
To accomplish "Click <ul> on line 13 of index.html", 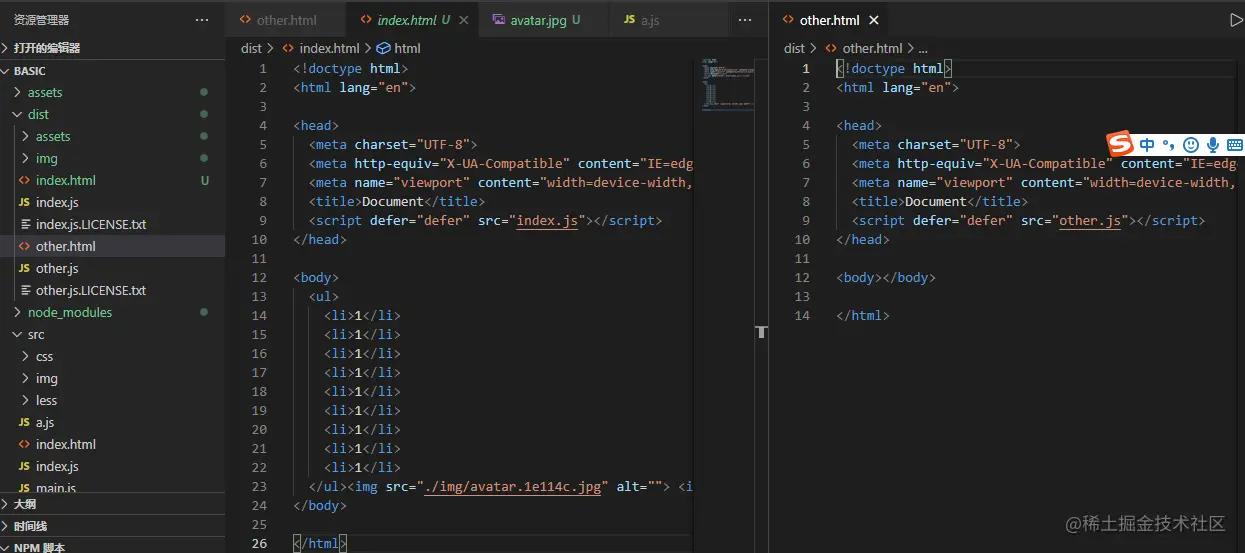I will click(x=324, y=297).
